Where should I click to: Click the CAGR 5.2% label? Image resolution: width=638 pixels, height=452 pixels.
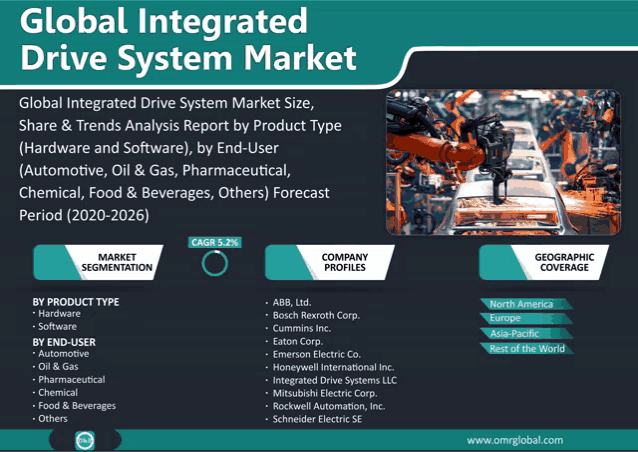click(214, 242)
